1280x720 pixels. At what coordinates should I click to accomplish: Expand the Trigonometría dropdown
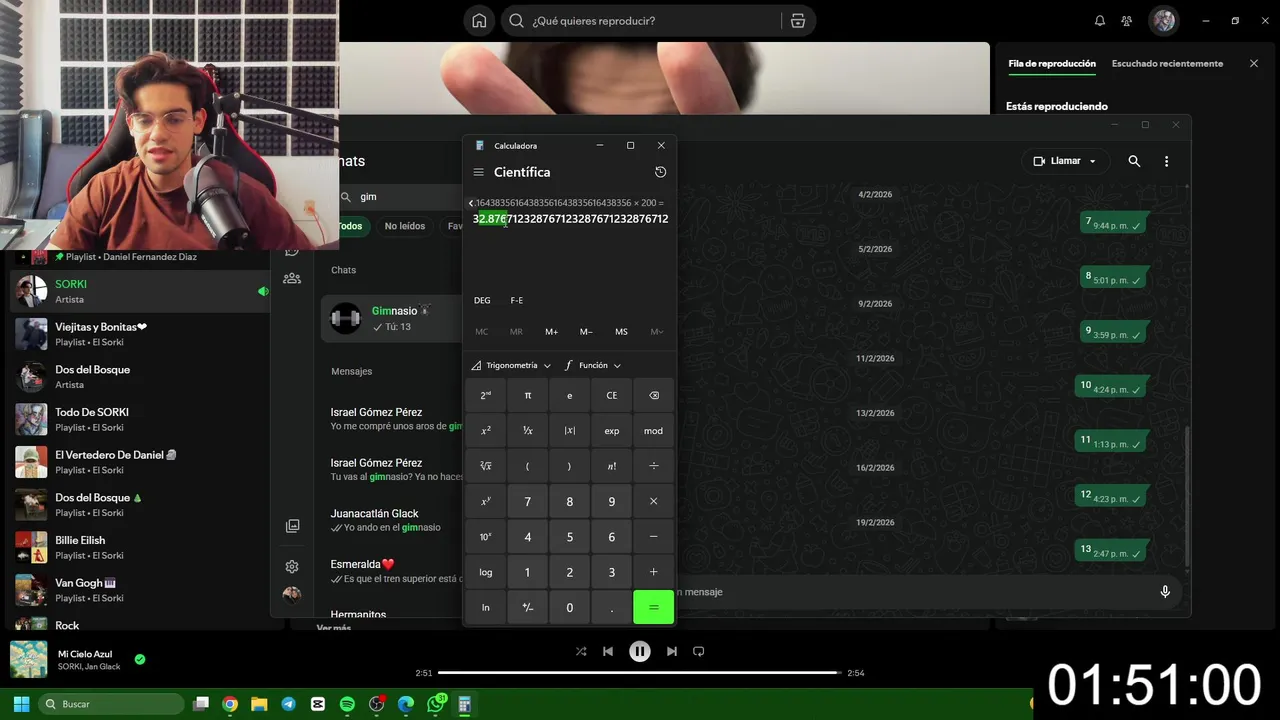pyautogui.click(x=512, y=365)
